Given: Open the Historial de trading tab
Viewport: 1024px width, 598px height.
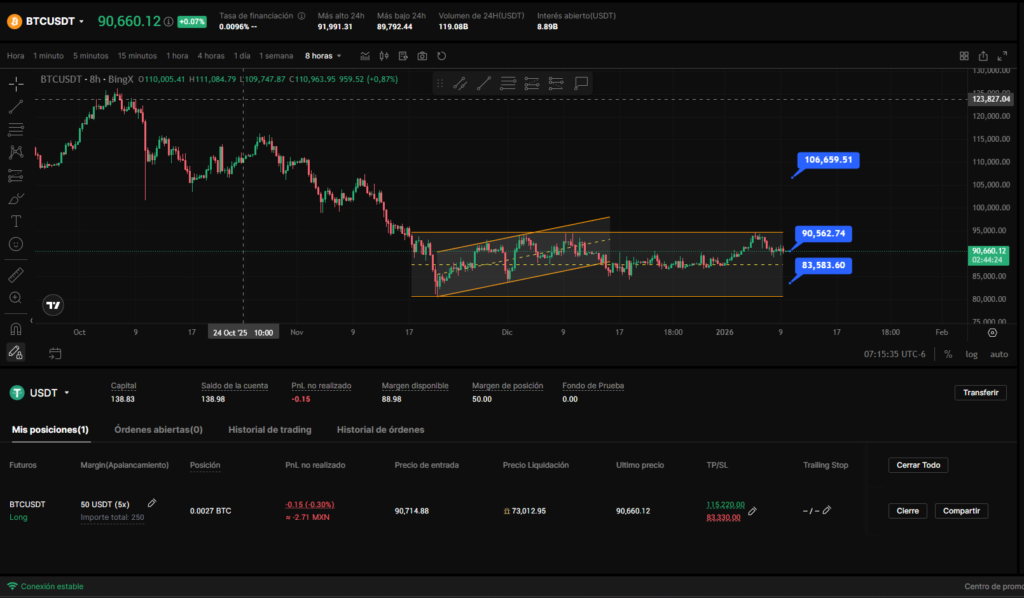Looking at the screenshot, I should click(269, 430).
